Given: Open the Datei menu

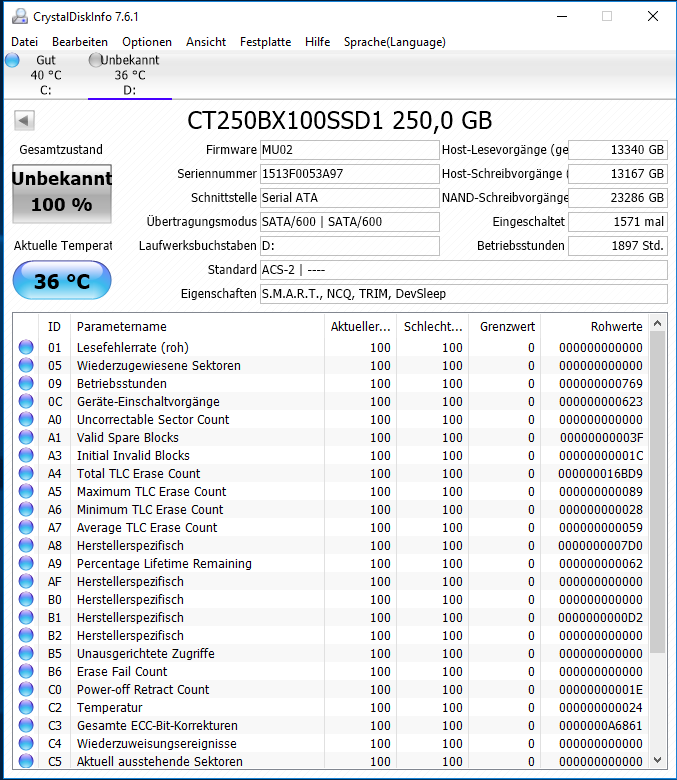Looking at the screenshot, I should click(x=24, y=42).
